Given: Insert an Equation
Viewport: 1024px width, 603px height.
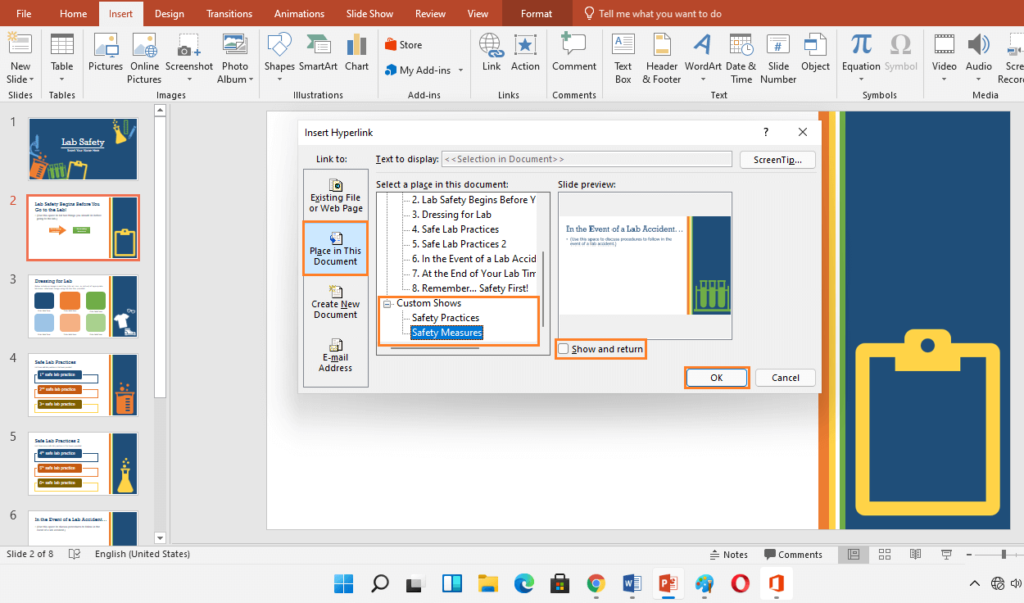Looking at the screenshot, I should 861,52.
